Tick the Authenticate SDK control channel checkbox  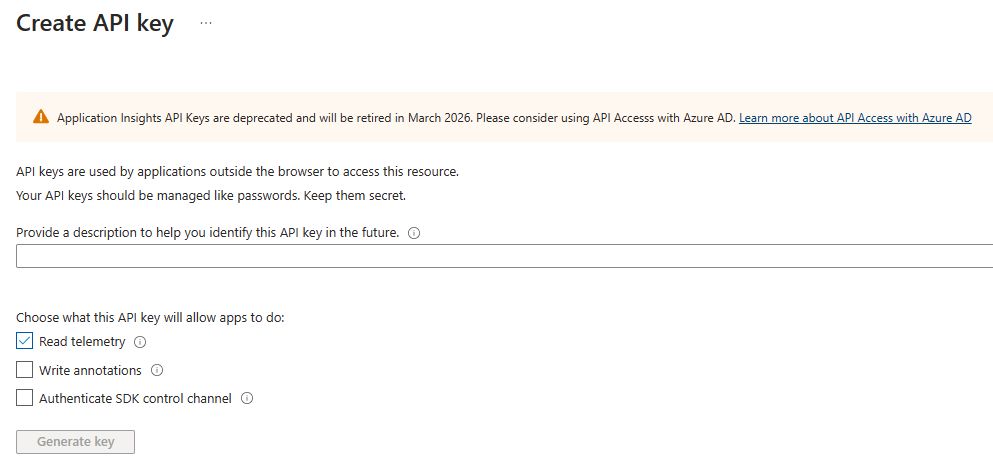pyautogui.click(x=25, y=398)
